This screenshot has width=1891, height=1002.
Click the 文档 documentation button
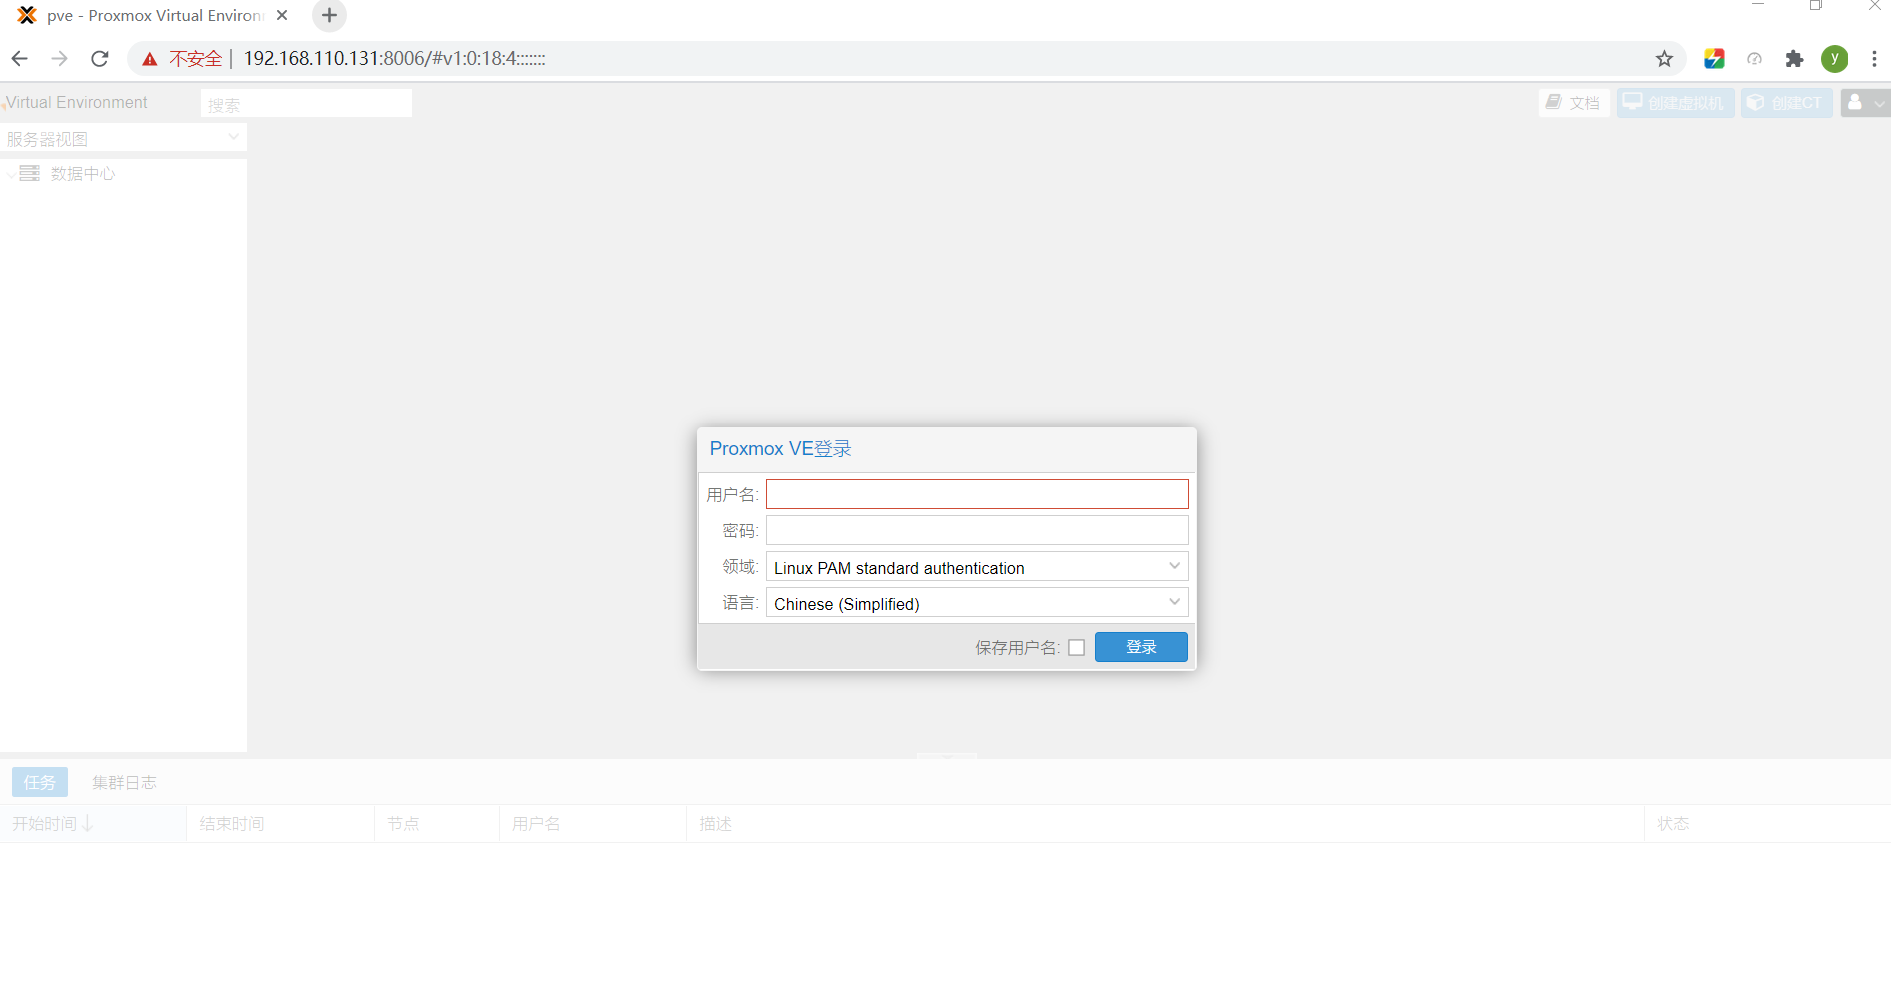(1574, 103)
